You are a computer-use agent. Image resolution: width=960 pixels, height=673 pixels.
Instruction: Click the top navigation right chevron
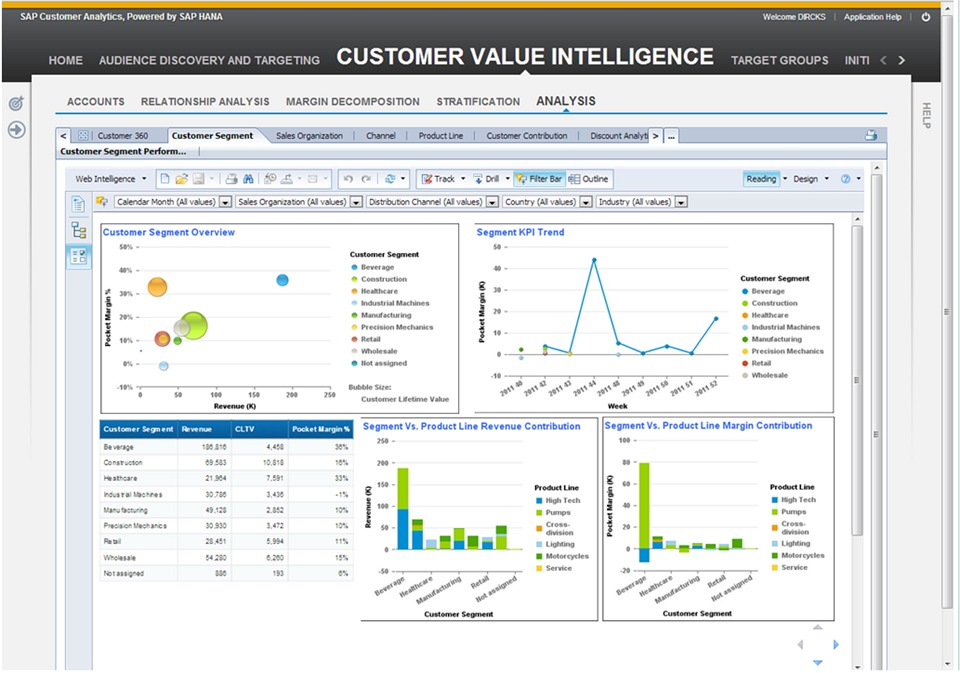(x=901, y=60)
